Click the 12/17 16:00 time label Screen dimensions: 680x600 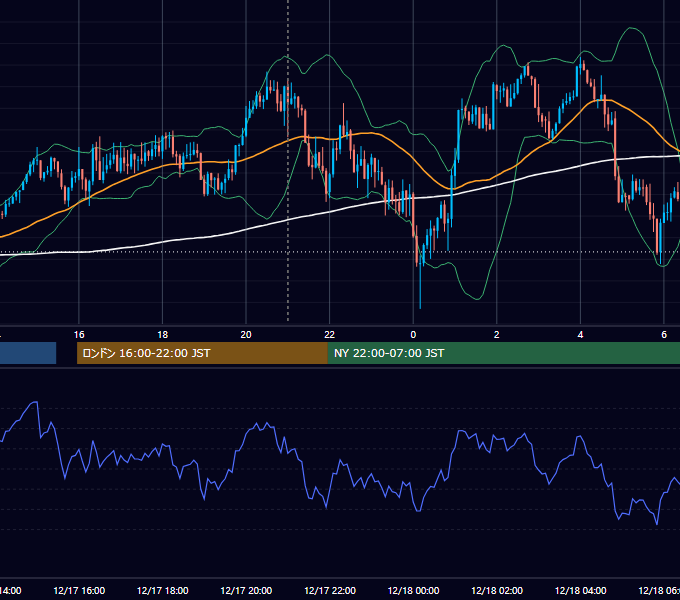tap(79, 590)
